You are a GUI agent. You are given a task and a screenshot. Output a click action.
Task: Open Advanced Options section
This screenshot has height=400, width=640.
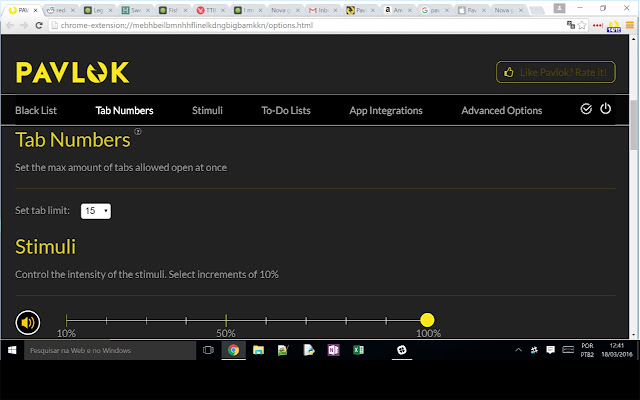[502, 111]
